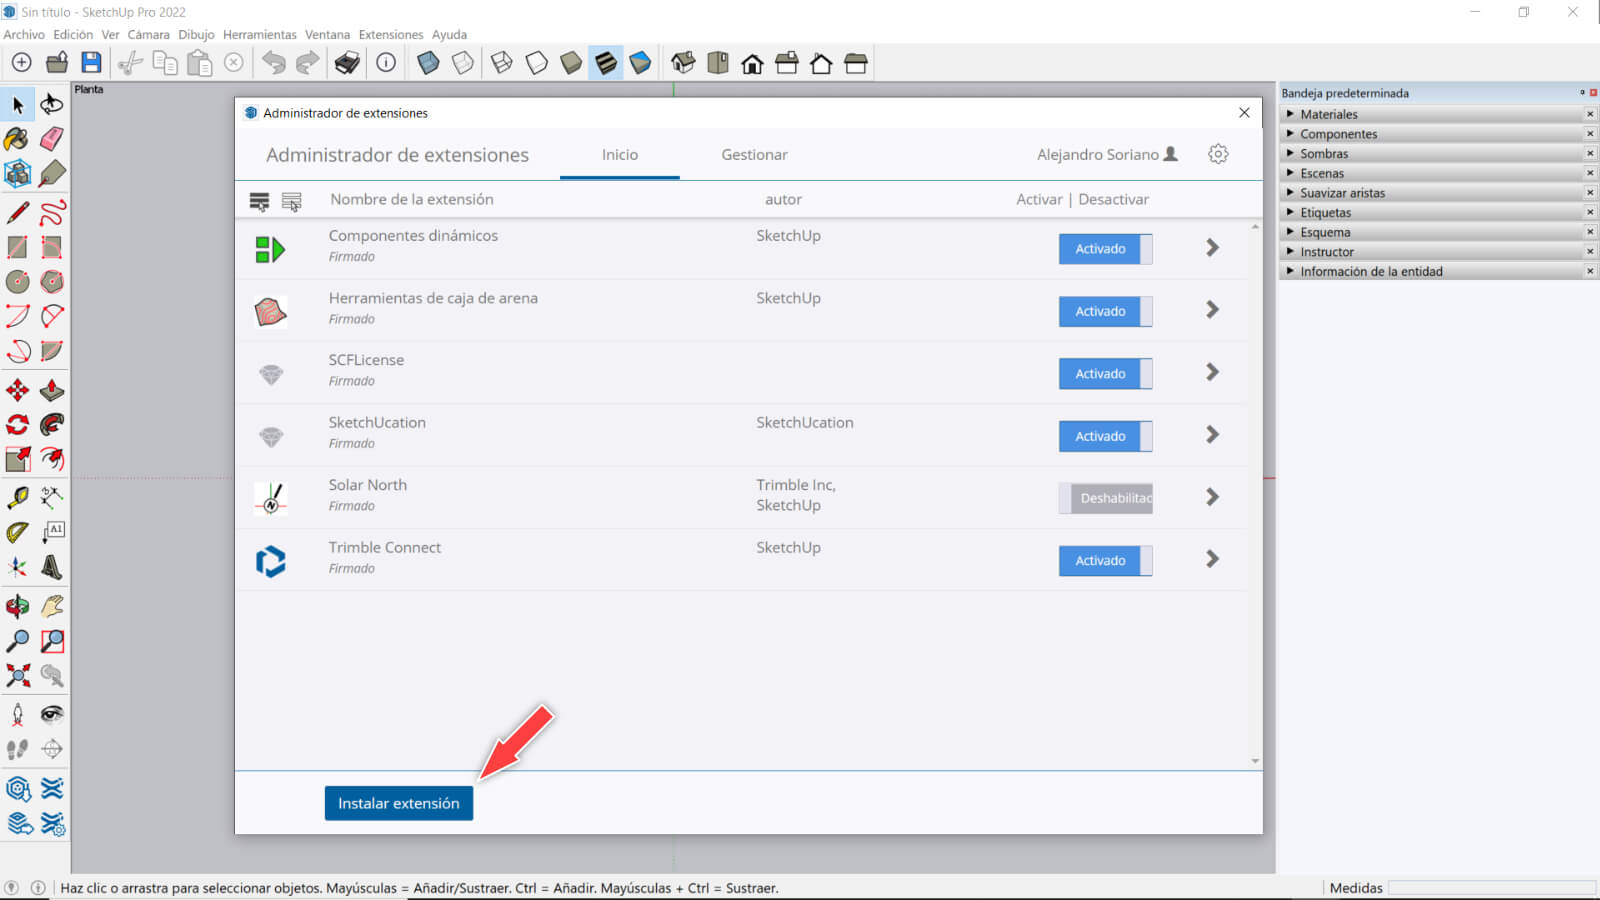Pick the Line pencil tool

17,212
